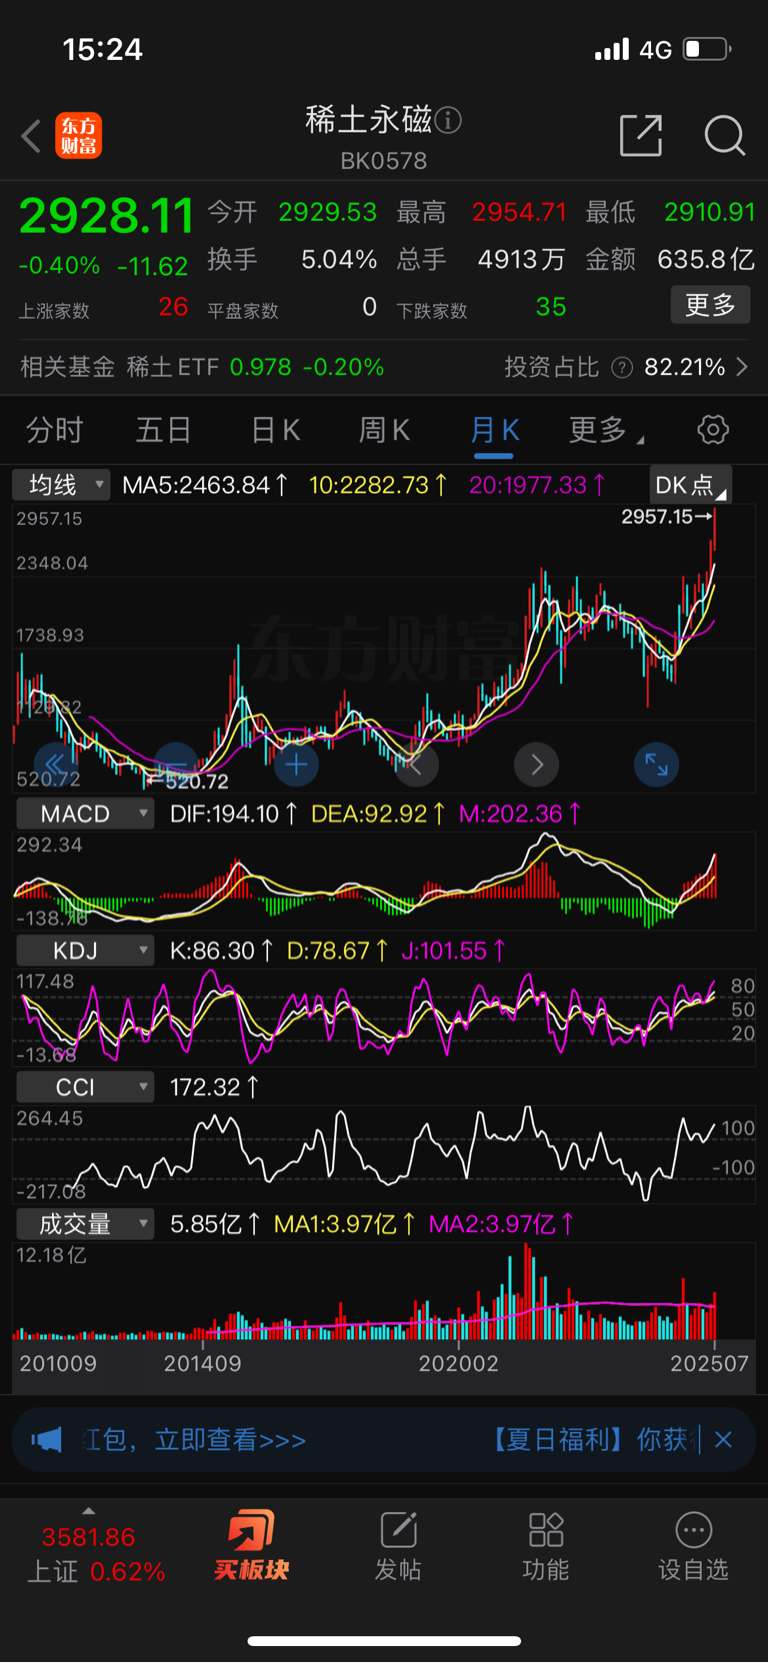
Task: Move the chart one step left
Action: click(x=416, y=765)
